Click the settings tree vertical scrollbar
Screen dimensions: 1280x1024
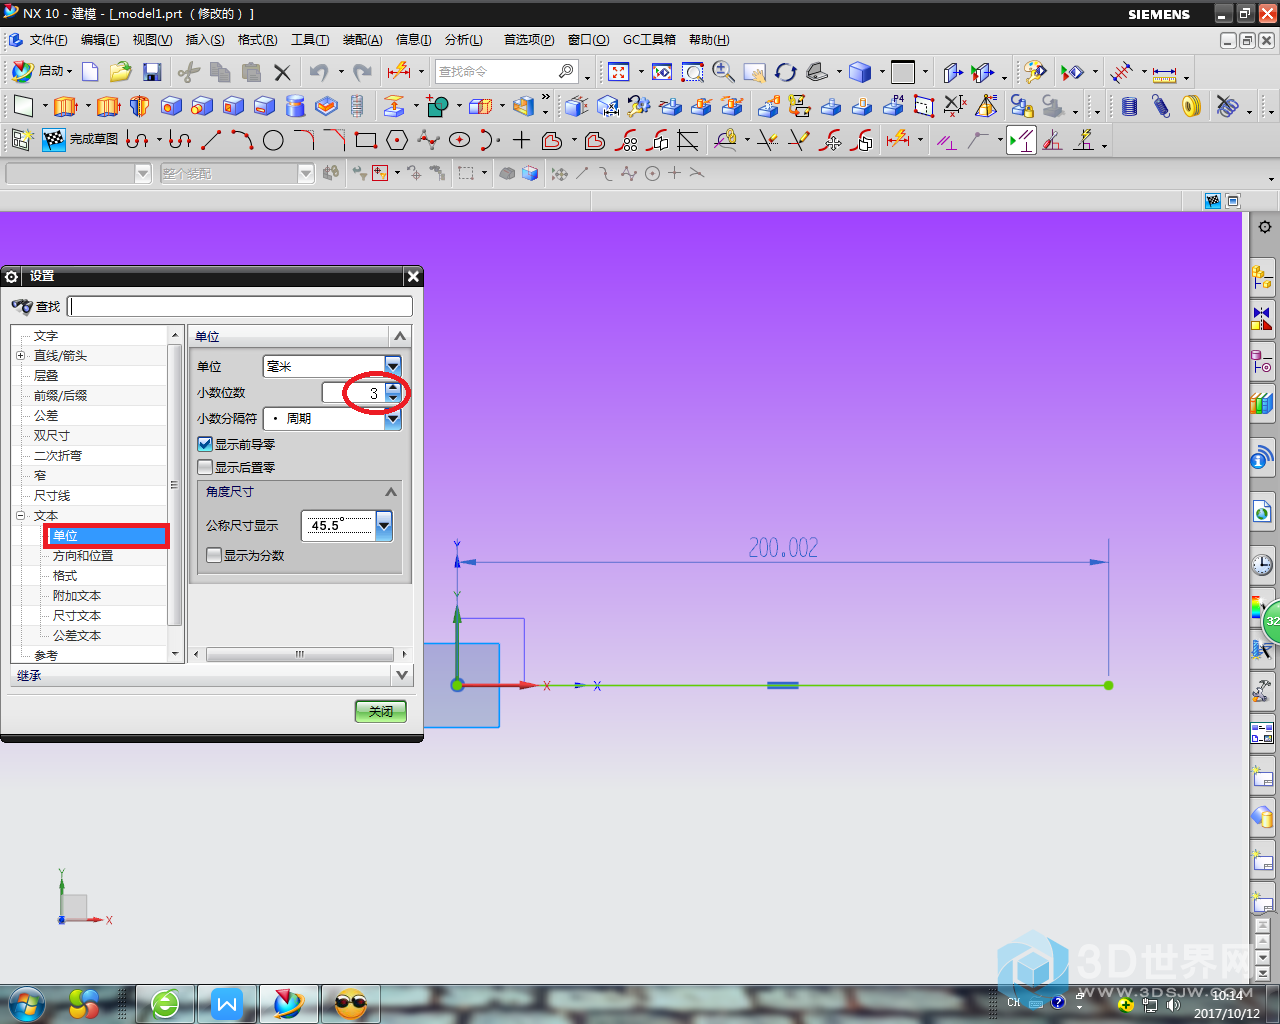[x=175, y=485]
